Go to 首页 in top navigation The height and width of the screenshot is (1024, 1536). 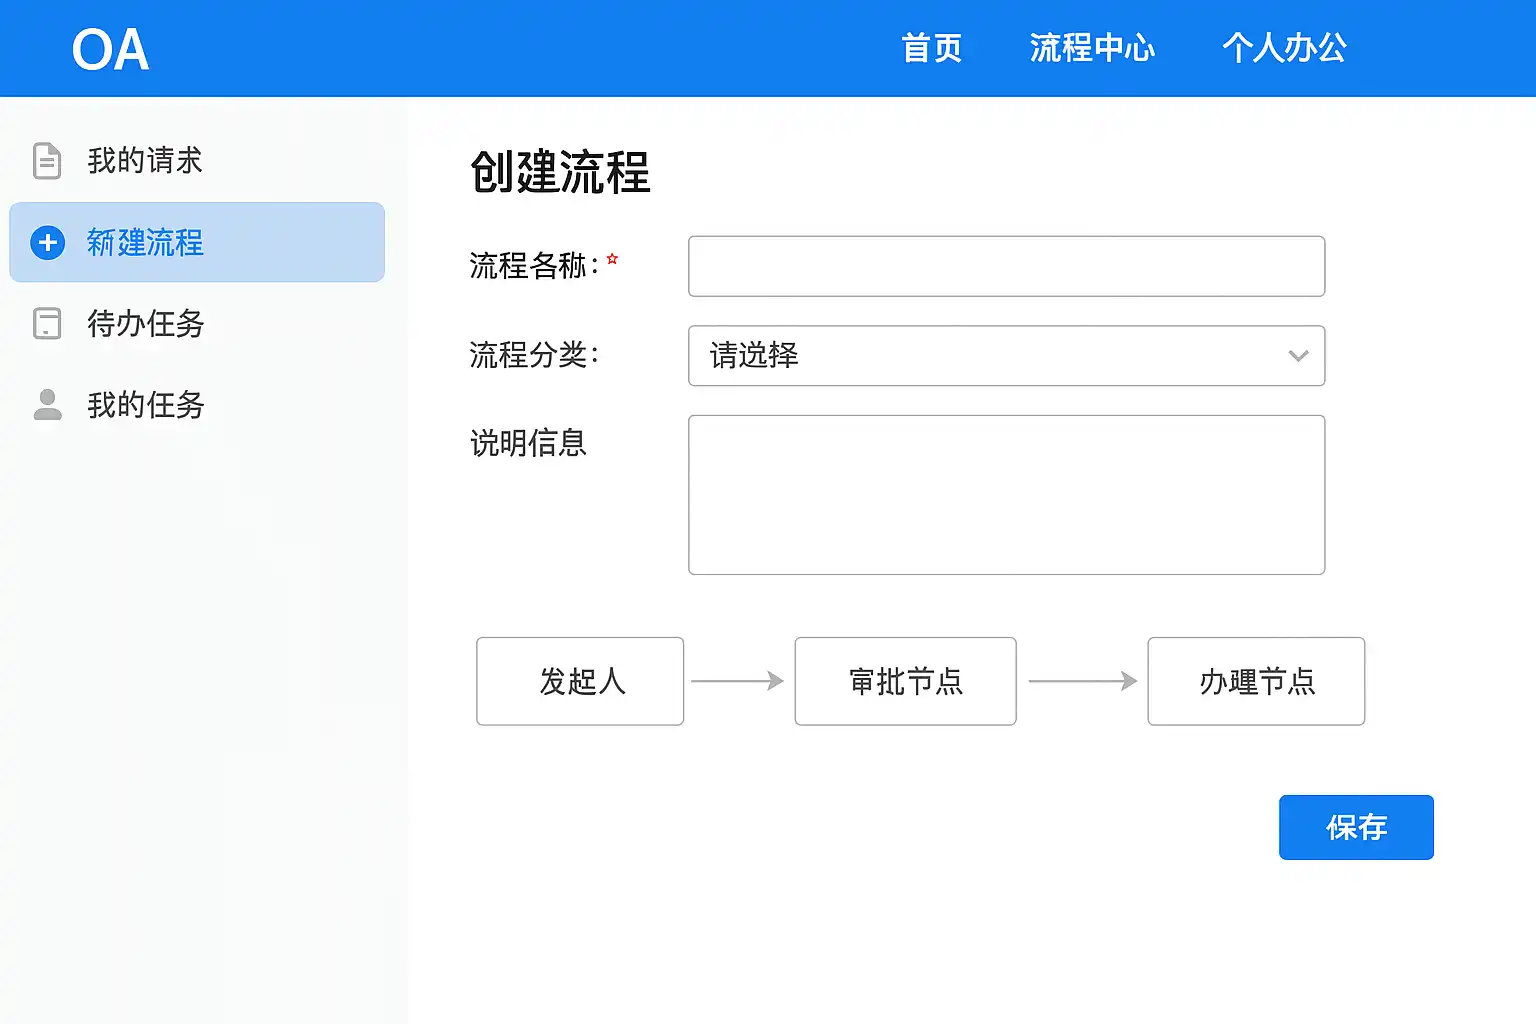[931, 48]
